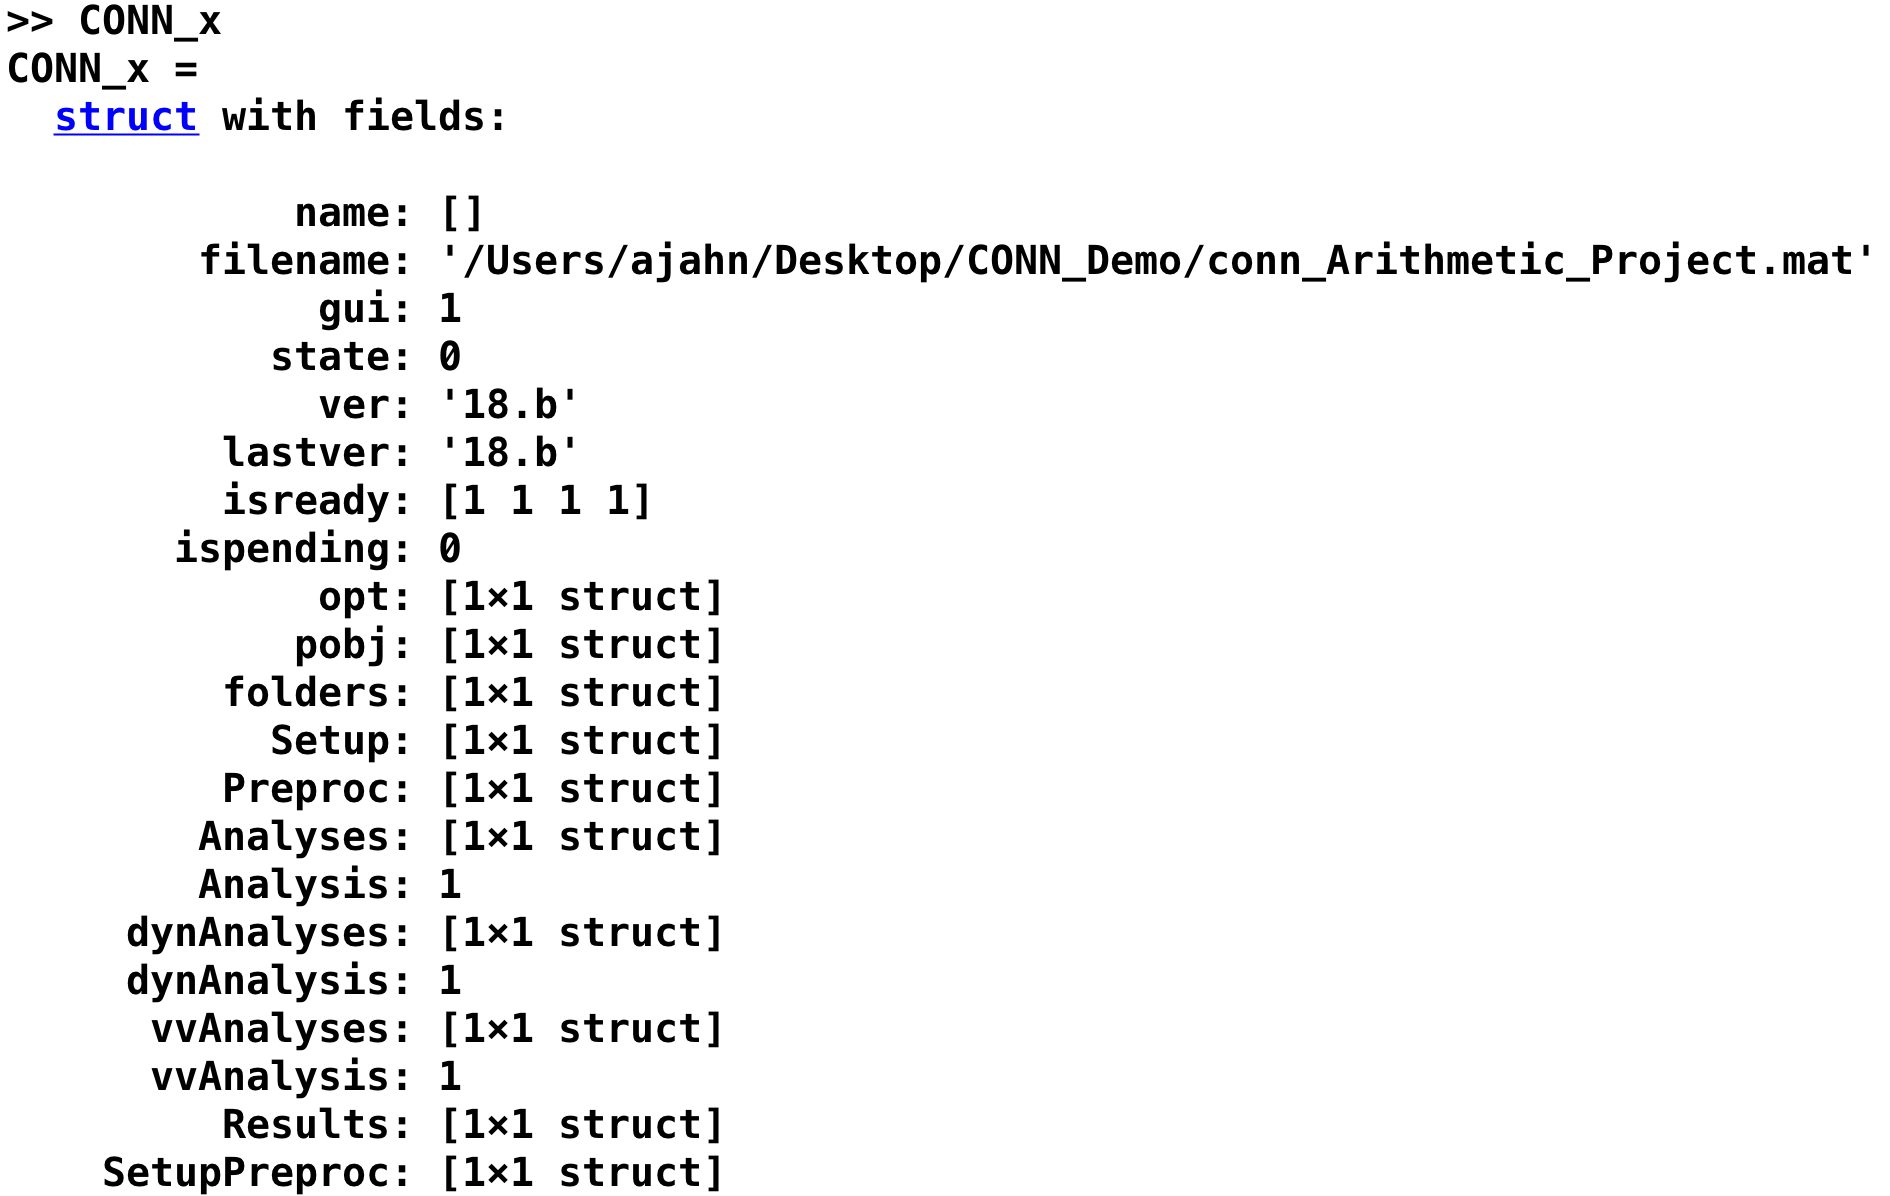Click the Analyses [1×1 struct] value
Image resolution: width=1890 pixels, height=1196 pixels.
[x=582, y=837]
